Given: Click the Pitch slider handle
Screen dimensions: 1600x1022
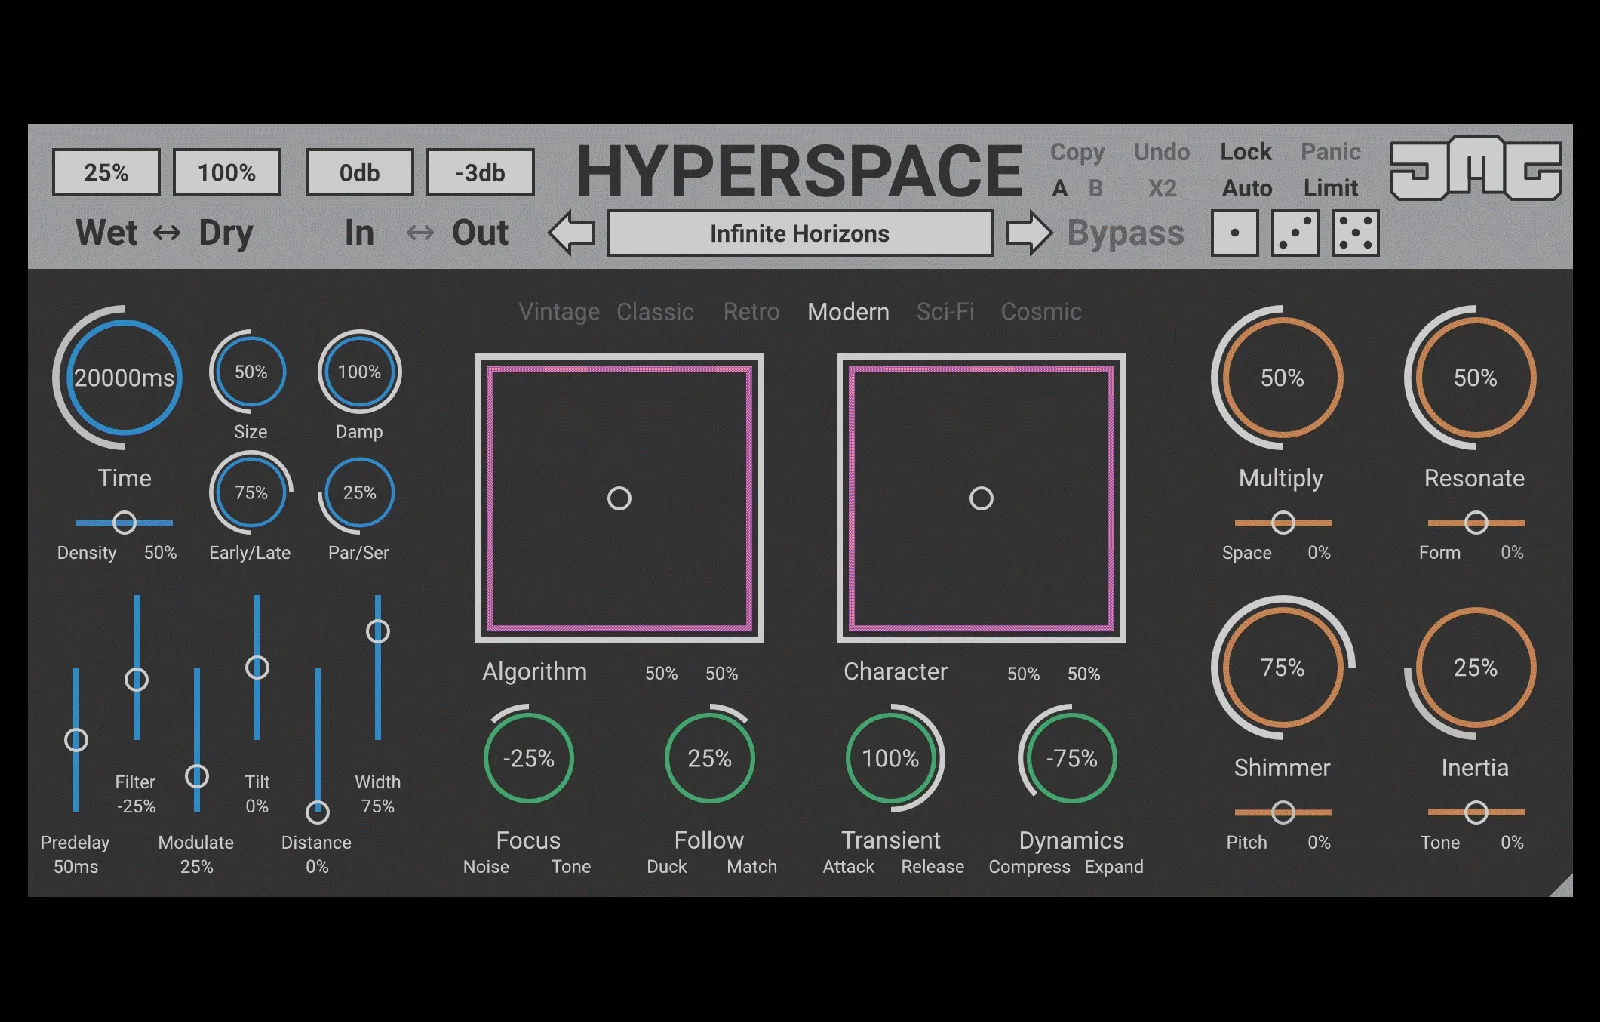Looking at the screenshot, I should pyautogui.click(x=1283, y=812).
